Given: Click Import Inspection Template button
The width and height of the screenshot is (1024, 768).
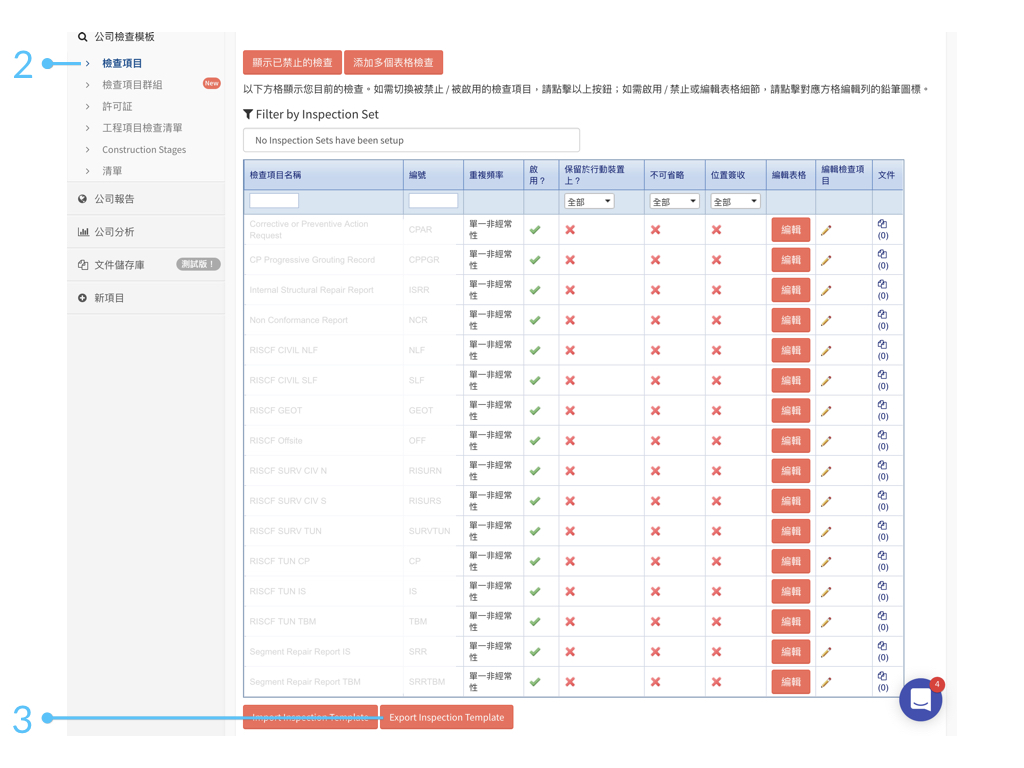Looking at the screenshot, I should coord(310,717).
